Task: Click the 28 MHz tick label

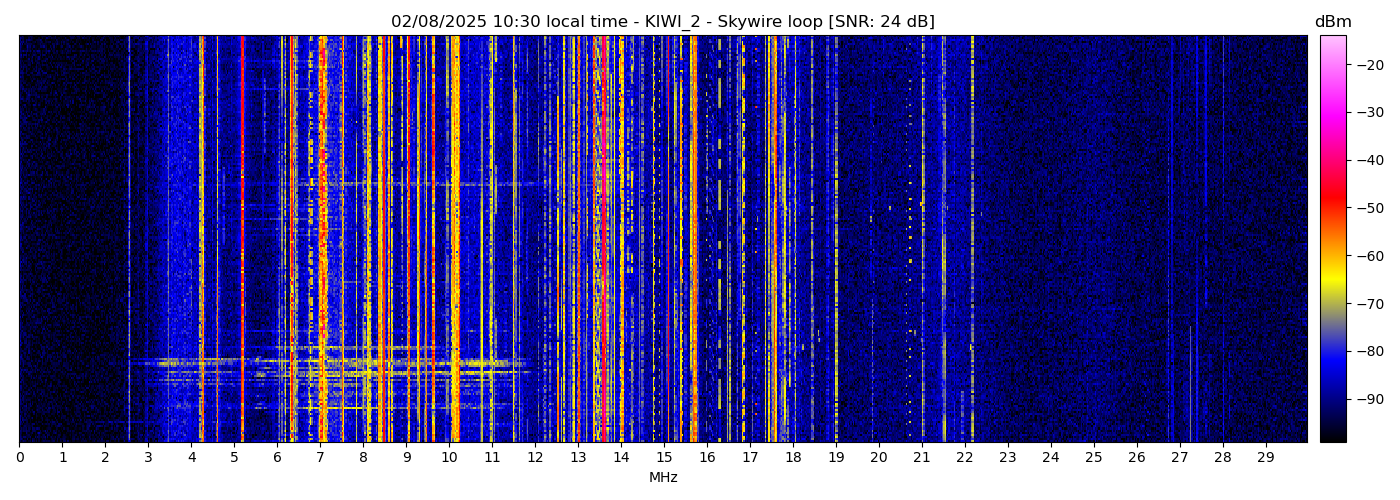Action: 1222,457
